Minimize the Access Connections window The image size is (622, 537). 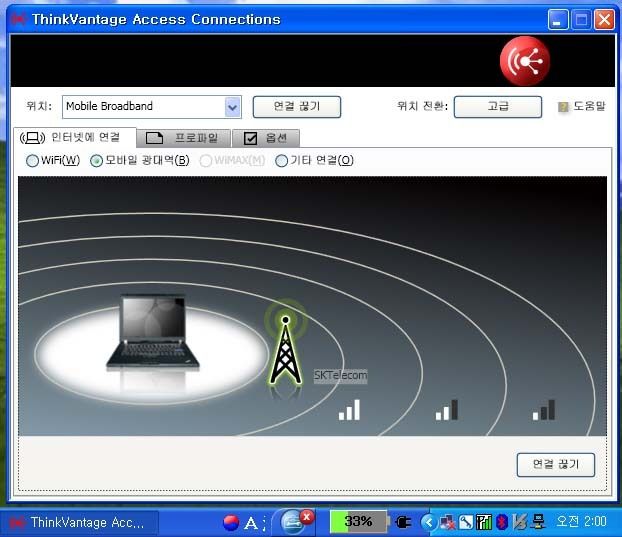tap(558, 19)
